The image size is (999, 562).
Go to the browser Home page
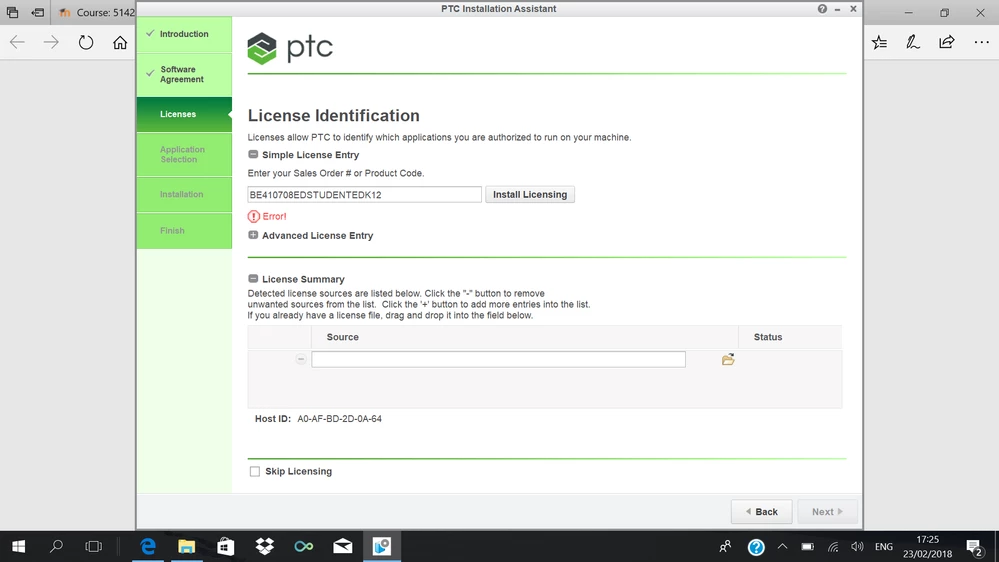coord(120,43)
